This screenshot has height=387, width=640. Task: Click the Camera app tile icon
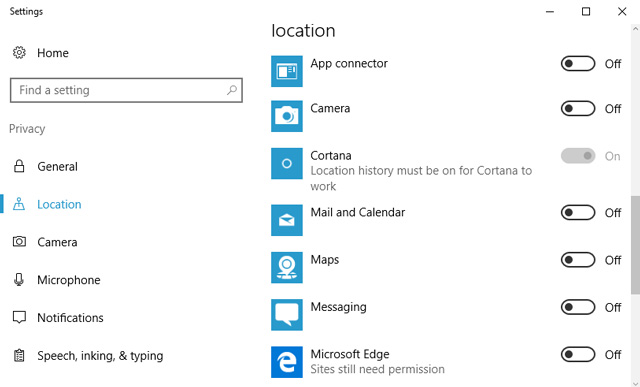click(287, 116)
